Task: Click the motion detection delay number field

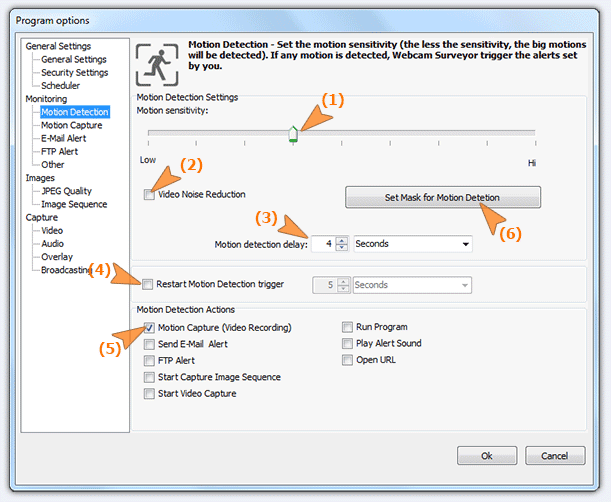Action: [x=323, y=244]
